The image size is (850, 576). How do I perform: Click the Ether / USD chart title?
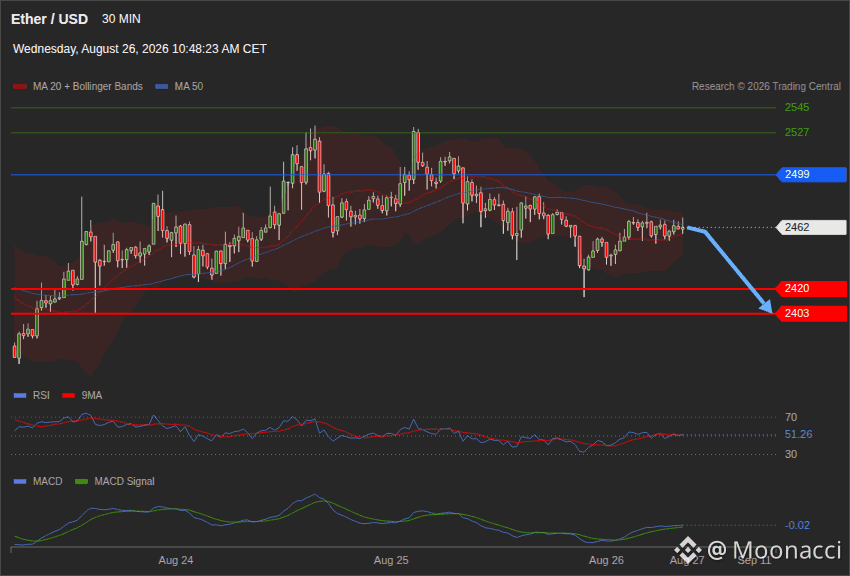pyautogui.click(x=49, y=19)
